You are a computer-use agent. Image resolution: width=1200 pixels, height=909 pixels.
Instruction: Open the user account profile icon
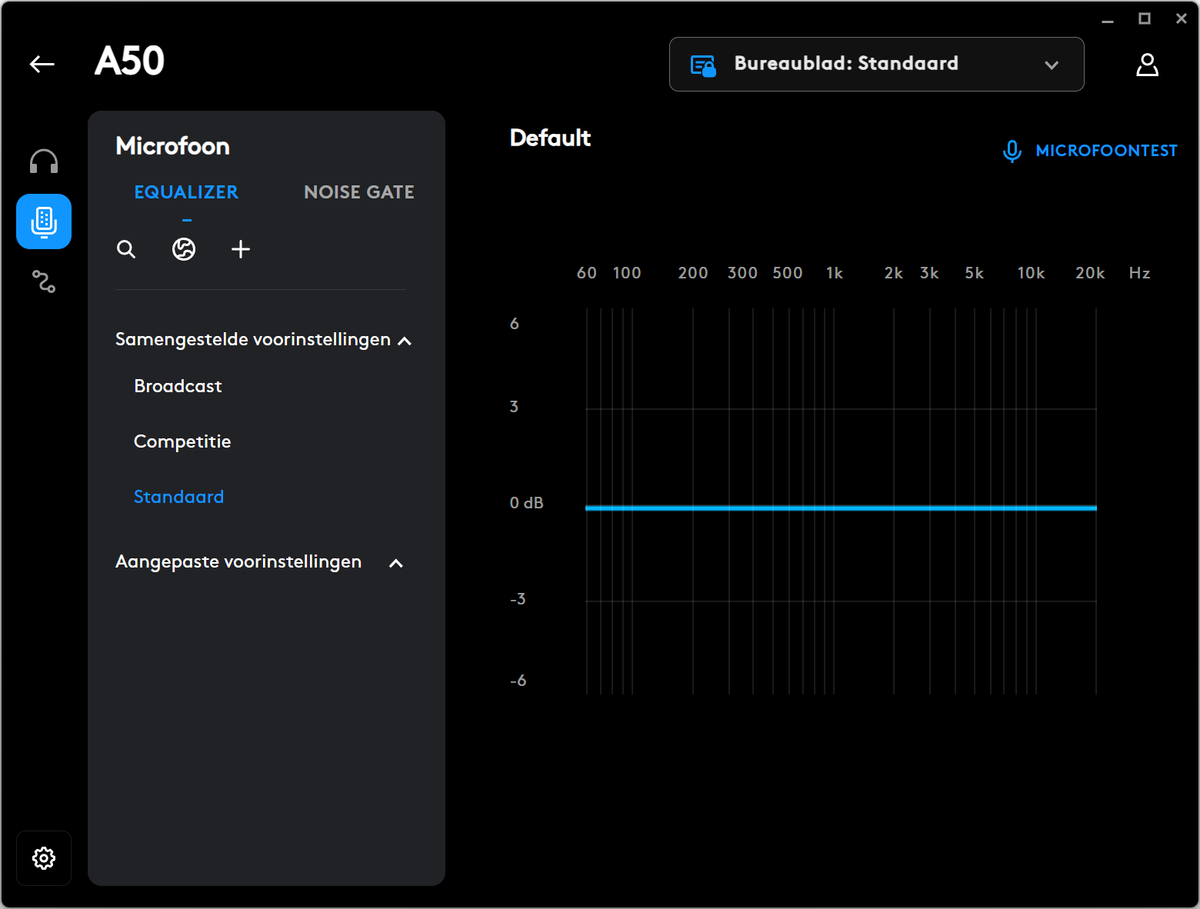1147,64
